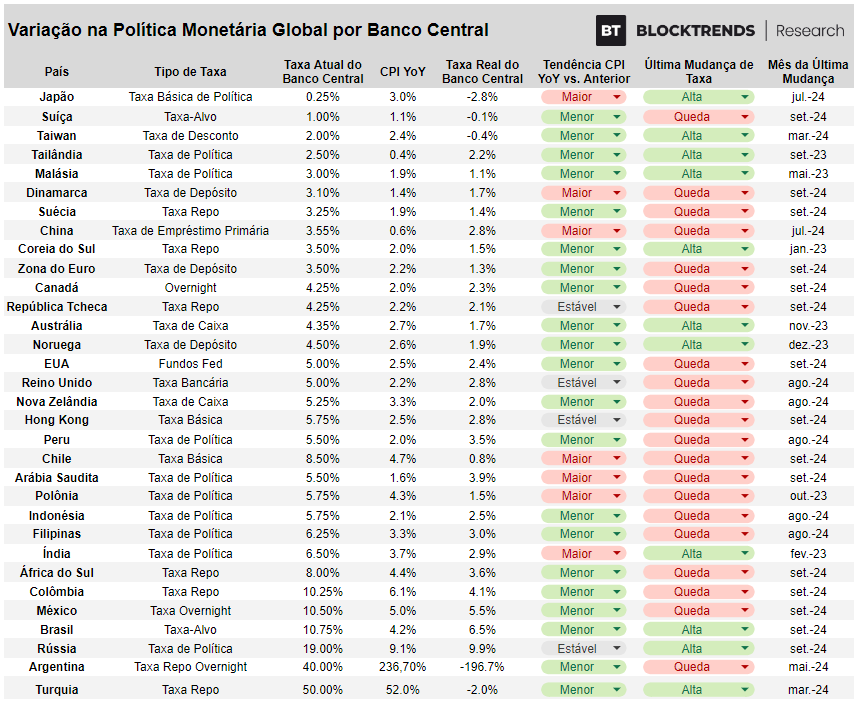
Task: Click Índia's Alta green arrow icon
Action: tap(745, 553)
